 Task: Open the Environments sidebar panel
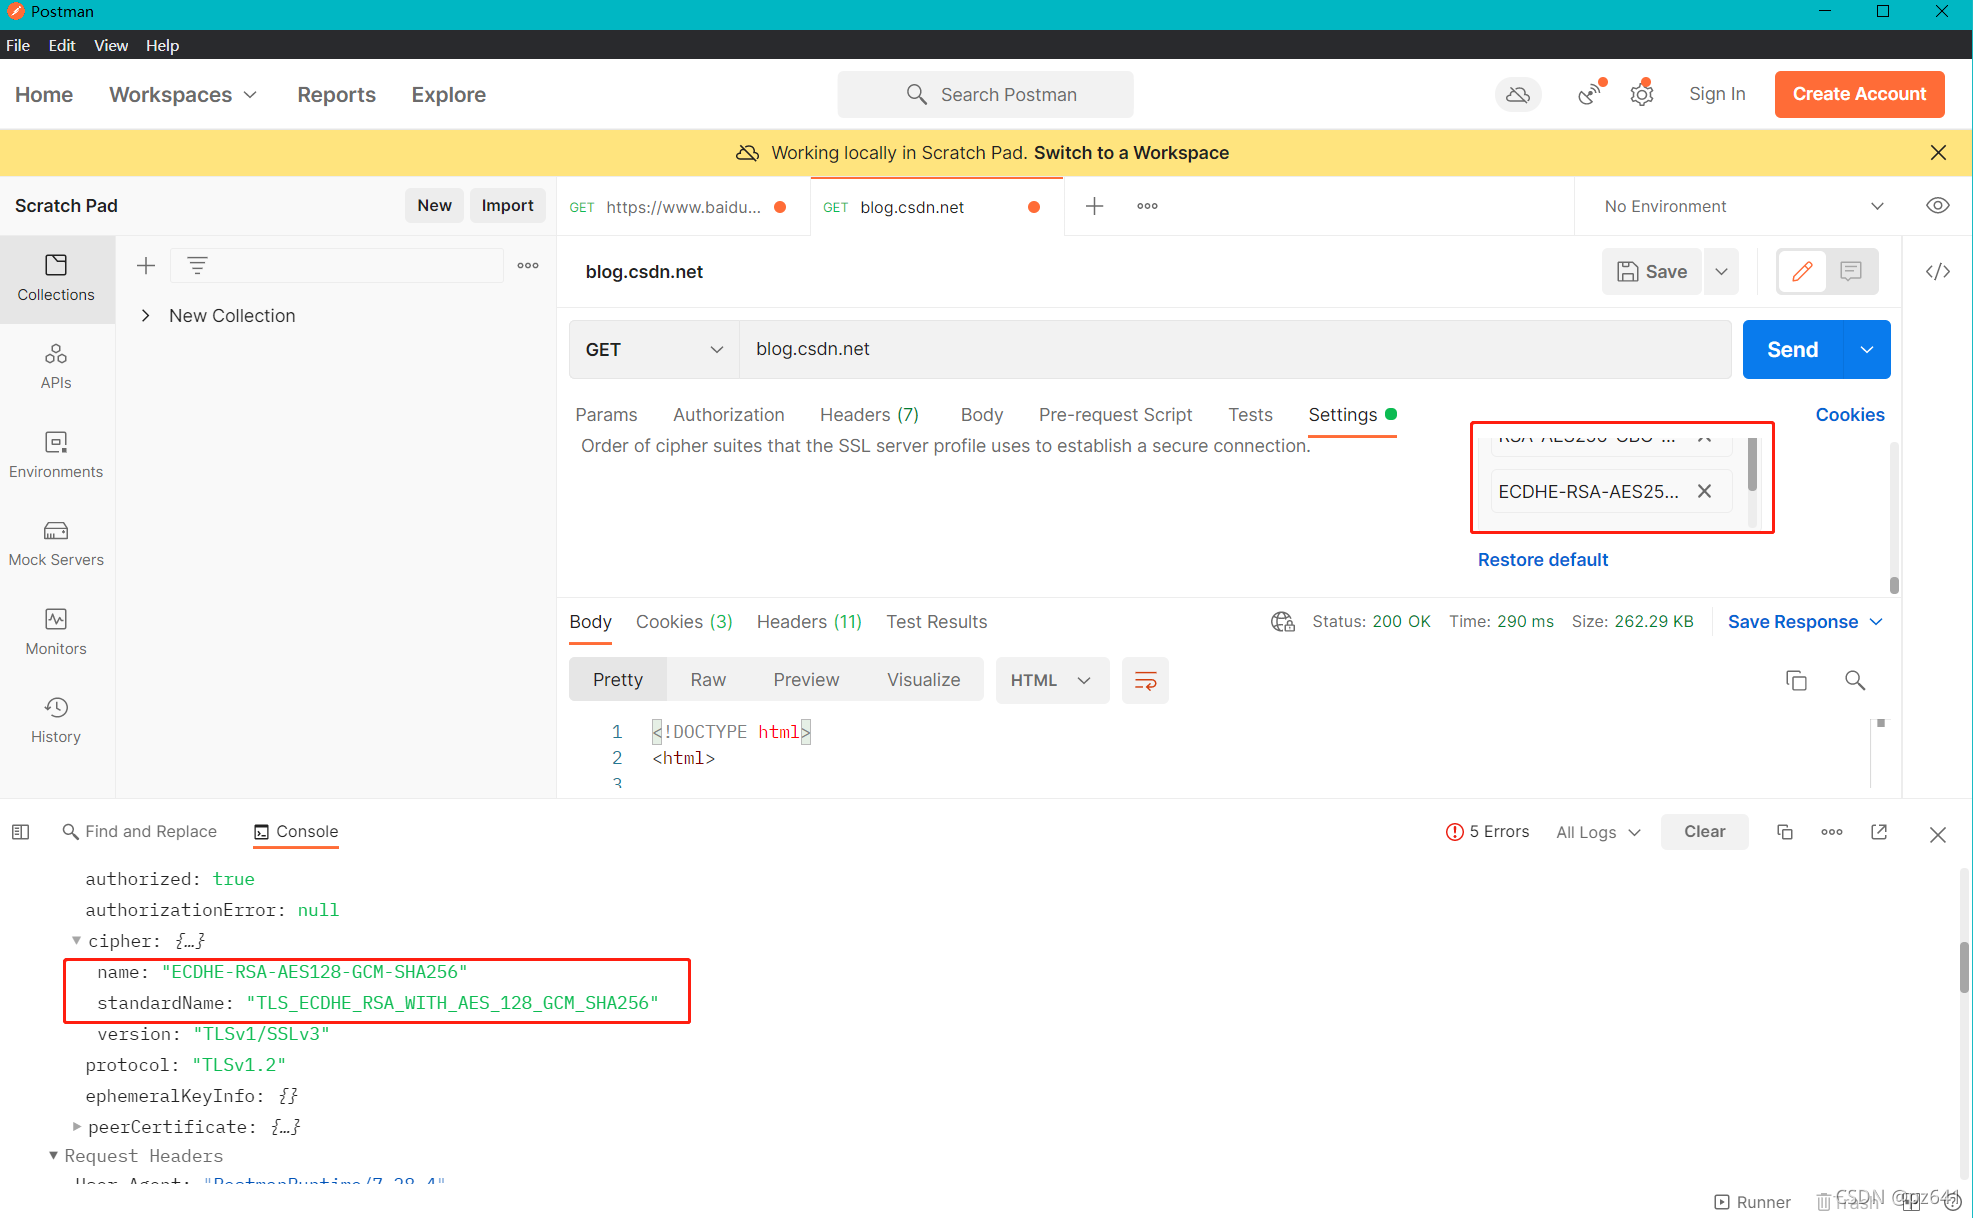click(56, 455)
